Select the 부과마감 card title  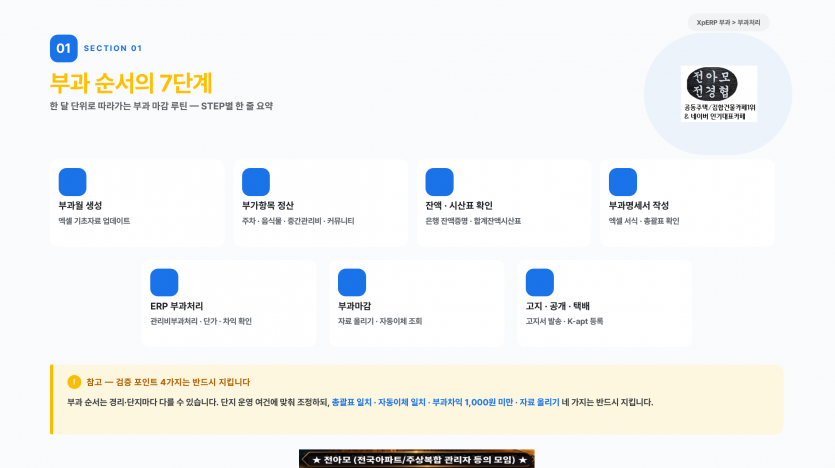354,306
